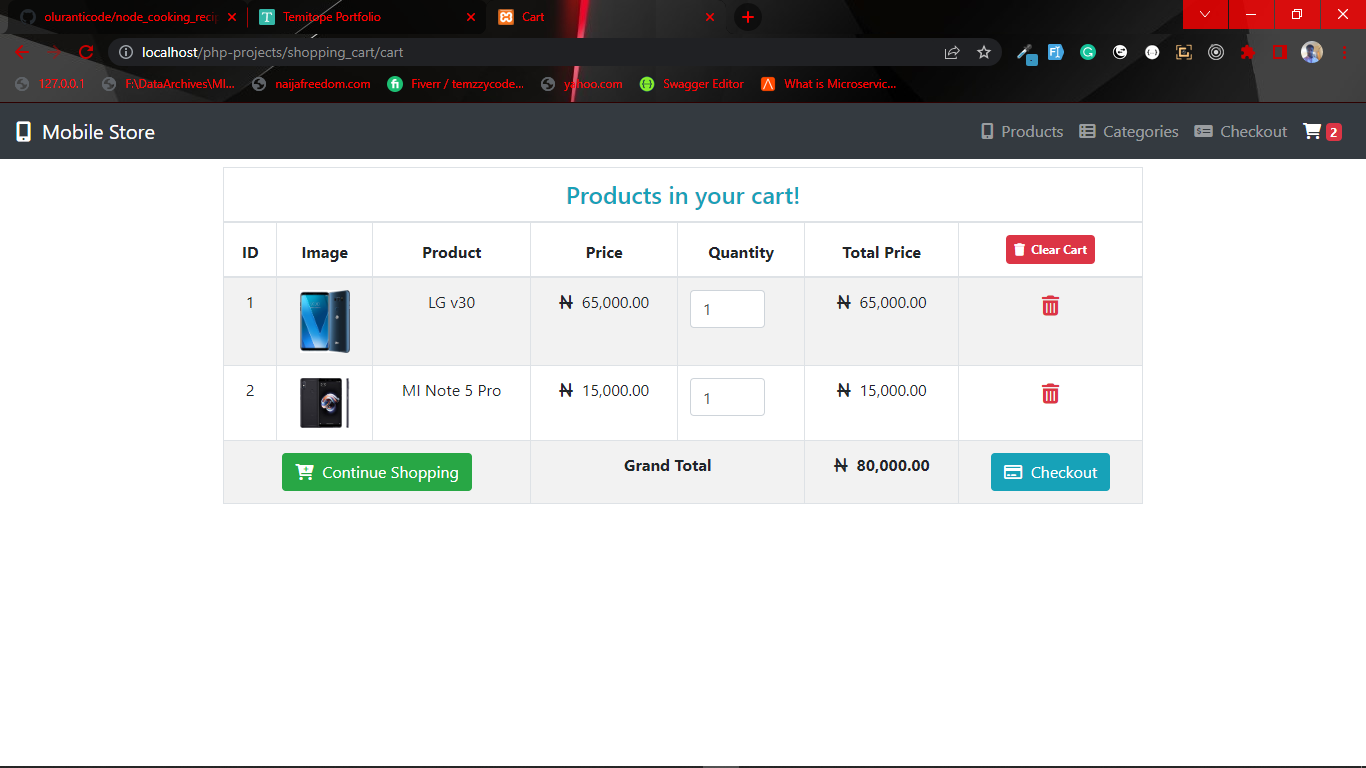Remove MI Note 5 Pro with trash icon
1366x768 pixels.
pyautogui.click(x=1050, y=394)
